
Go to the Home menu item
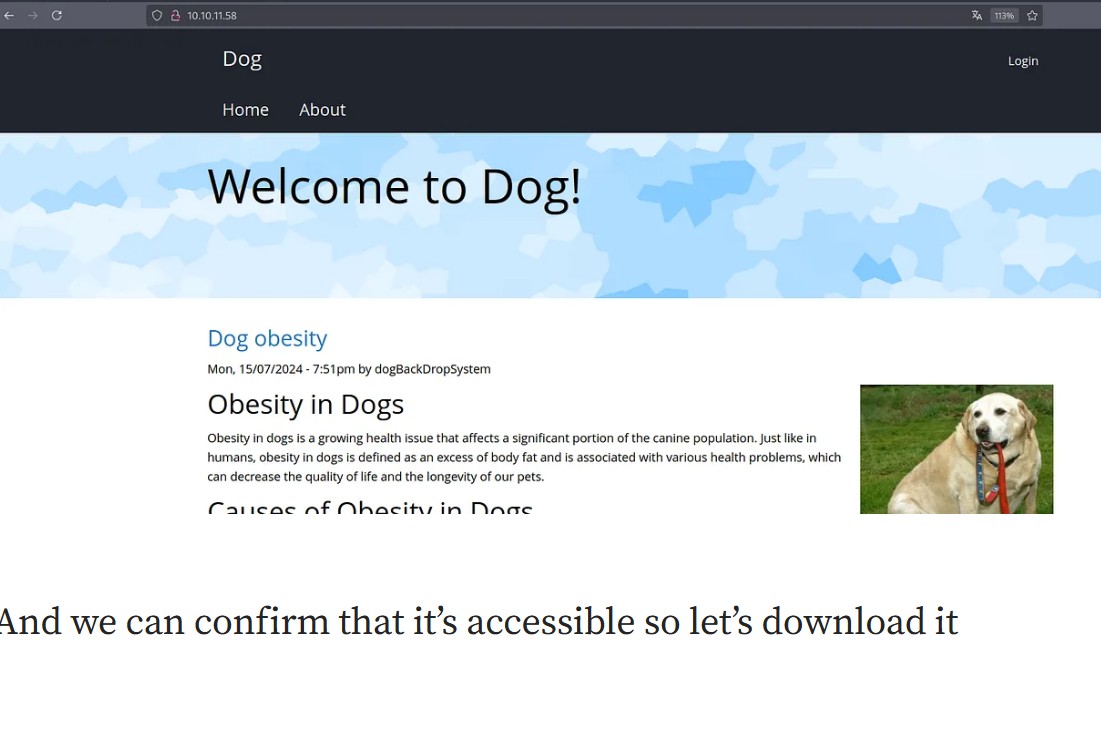click(x=246, y=109)
